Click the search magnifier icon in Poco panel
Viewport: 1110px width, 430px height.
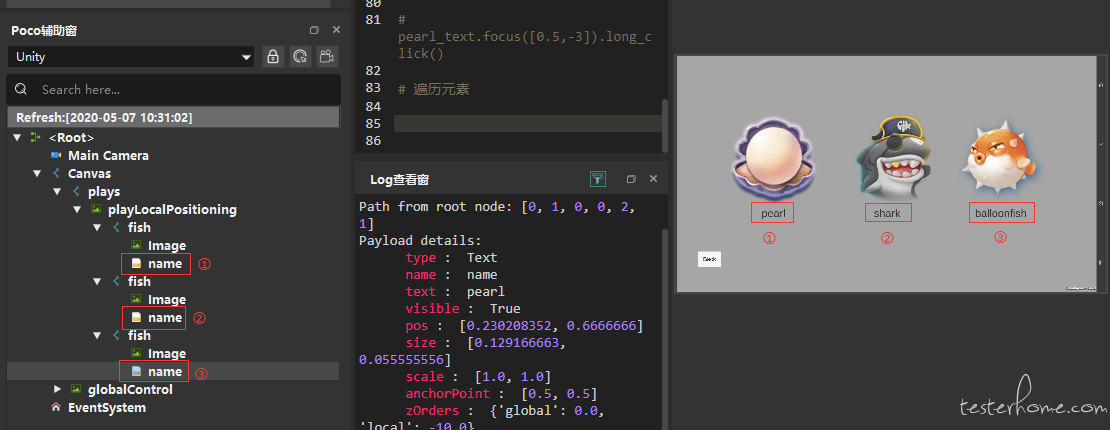[21, 89]
